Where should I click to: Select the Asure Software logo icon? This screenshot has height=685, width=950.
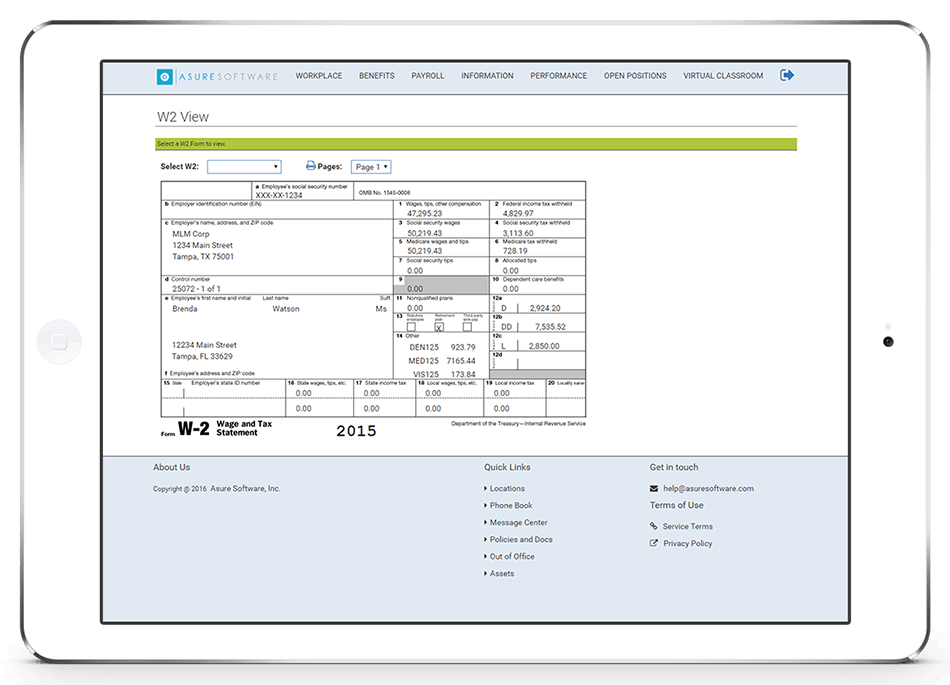pos(164,76)
